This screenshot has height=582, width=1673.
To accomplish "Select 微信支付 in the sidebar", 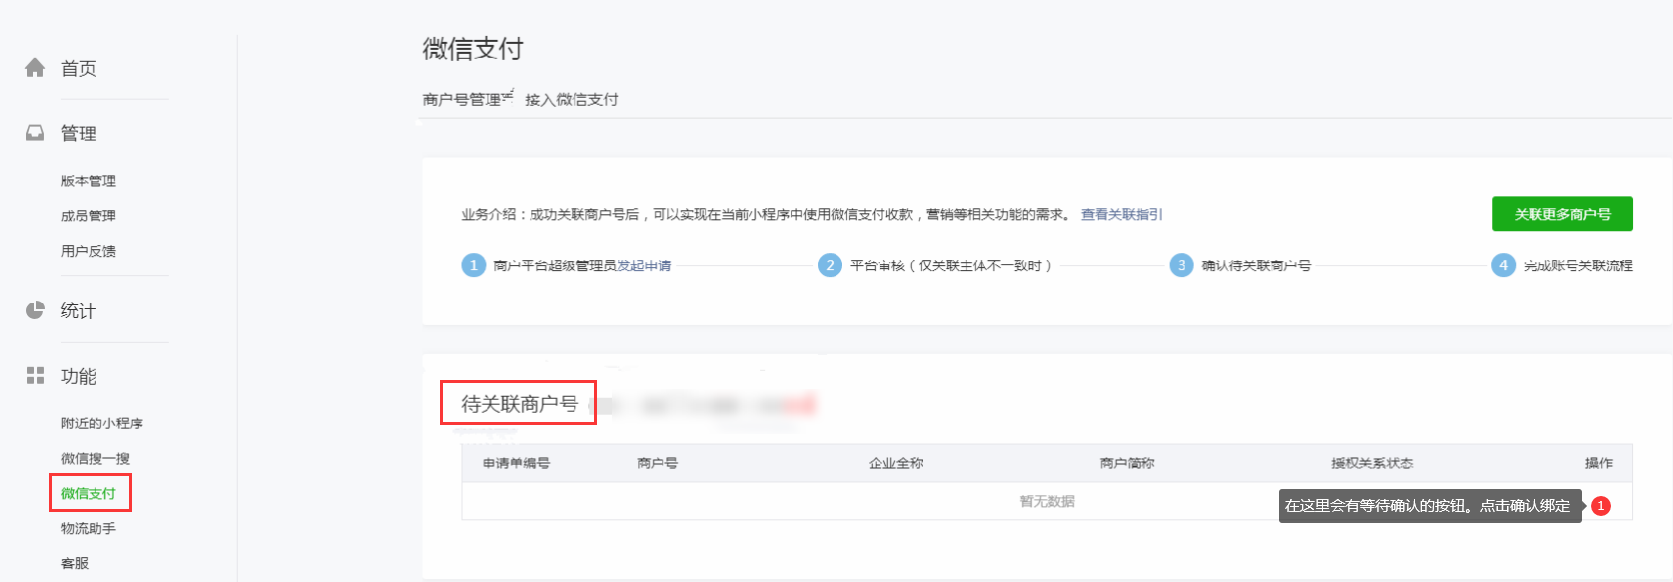I will 88,493.
